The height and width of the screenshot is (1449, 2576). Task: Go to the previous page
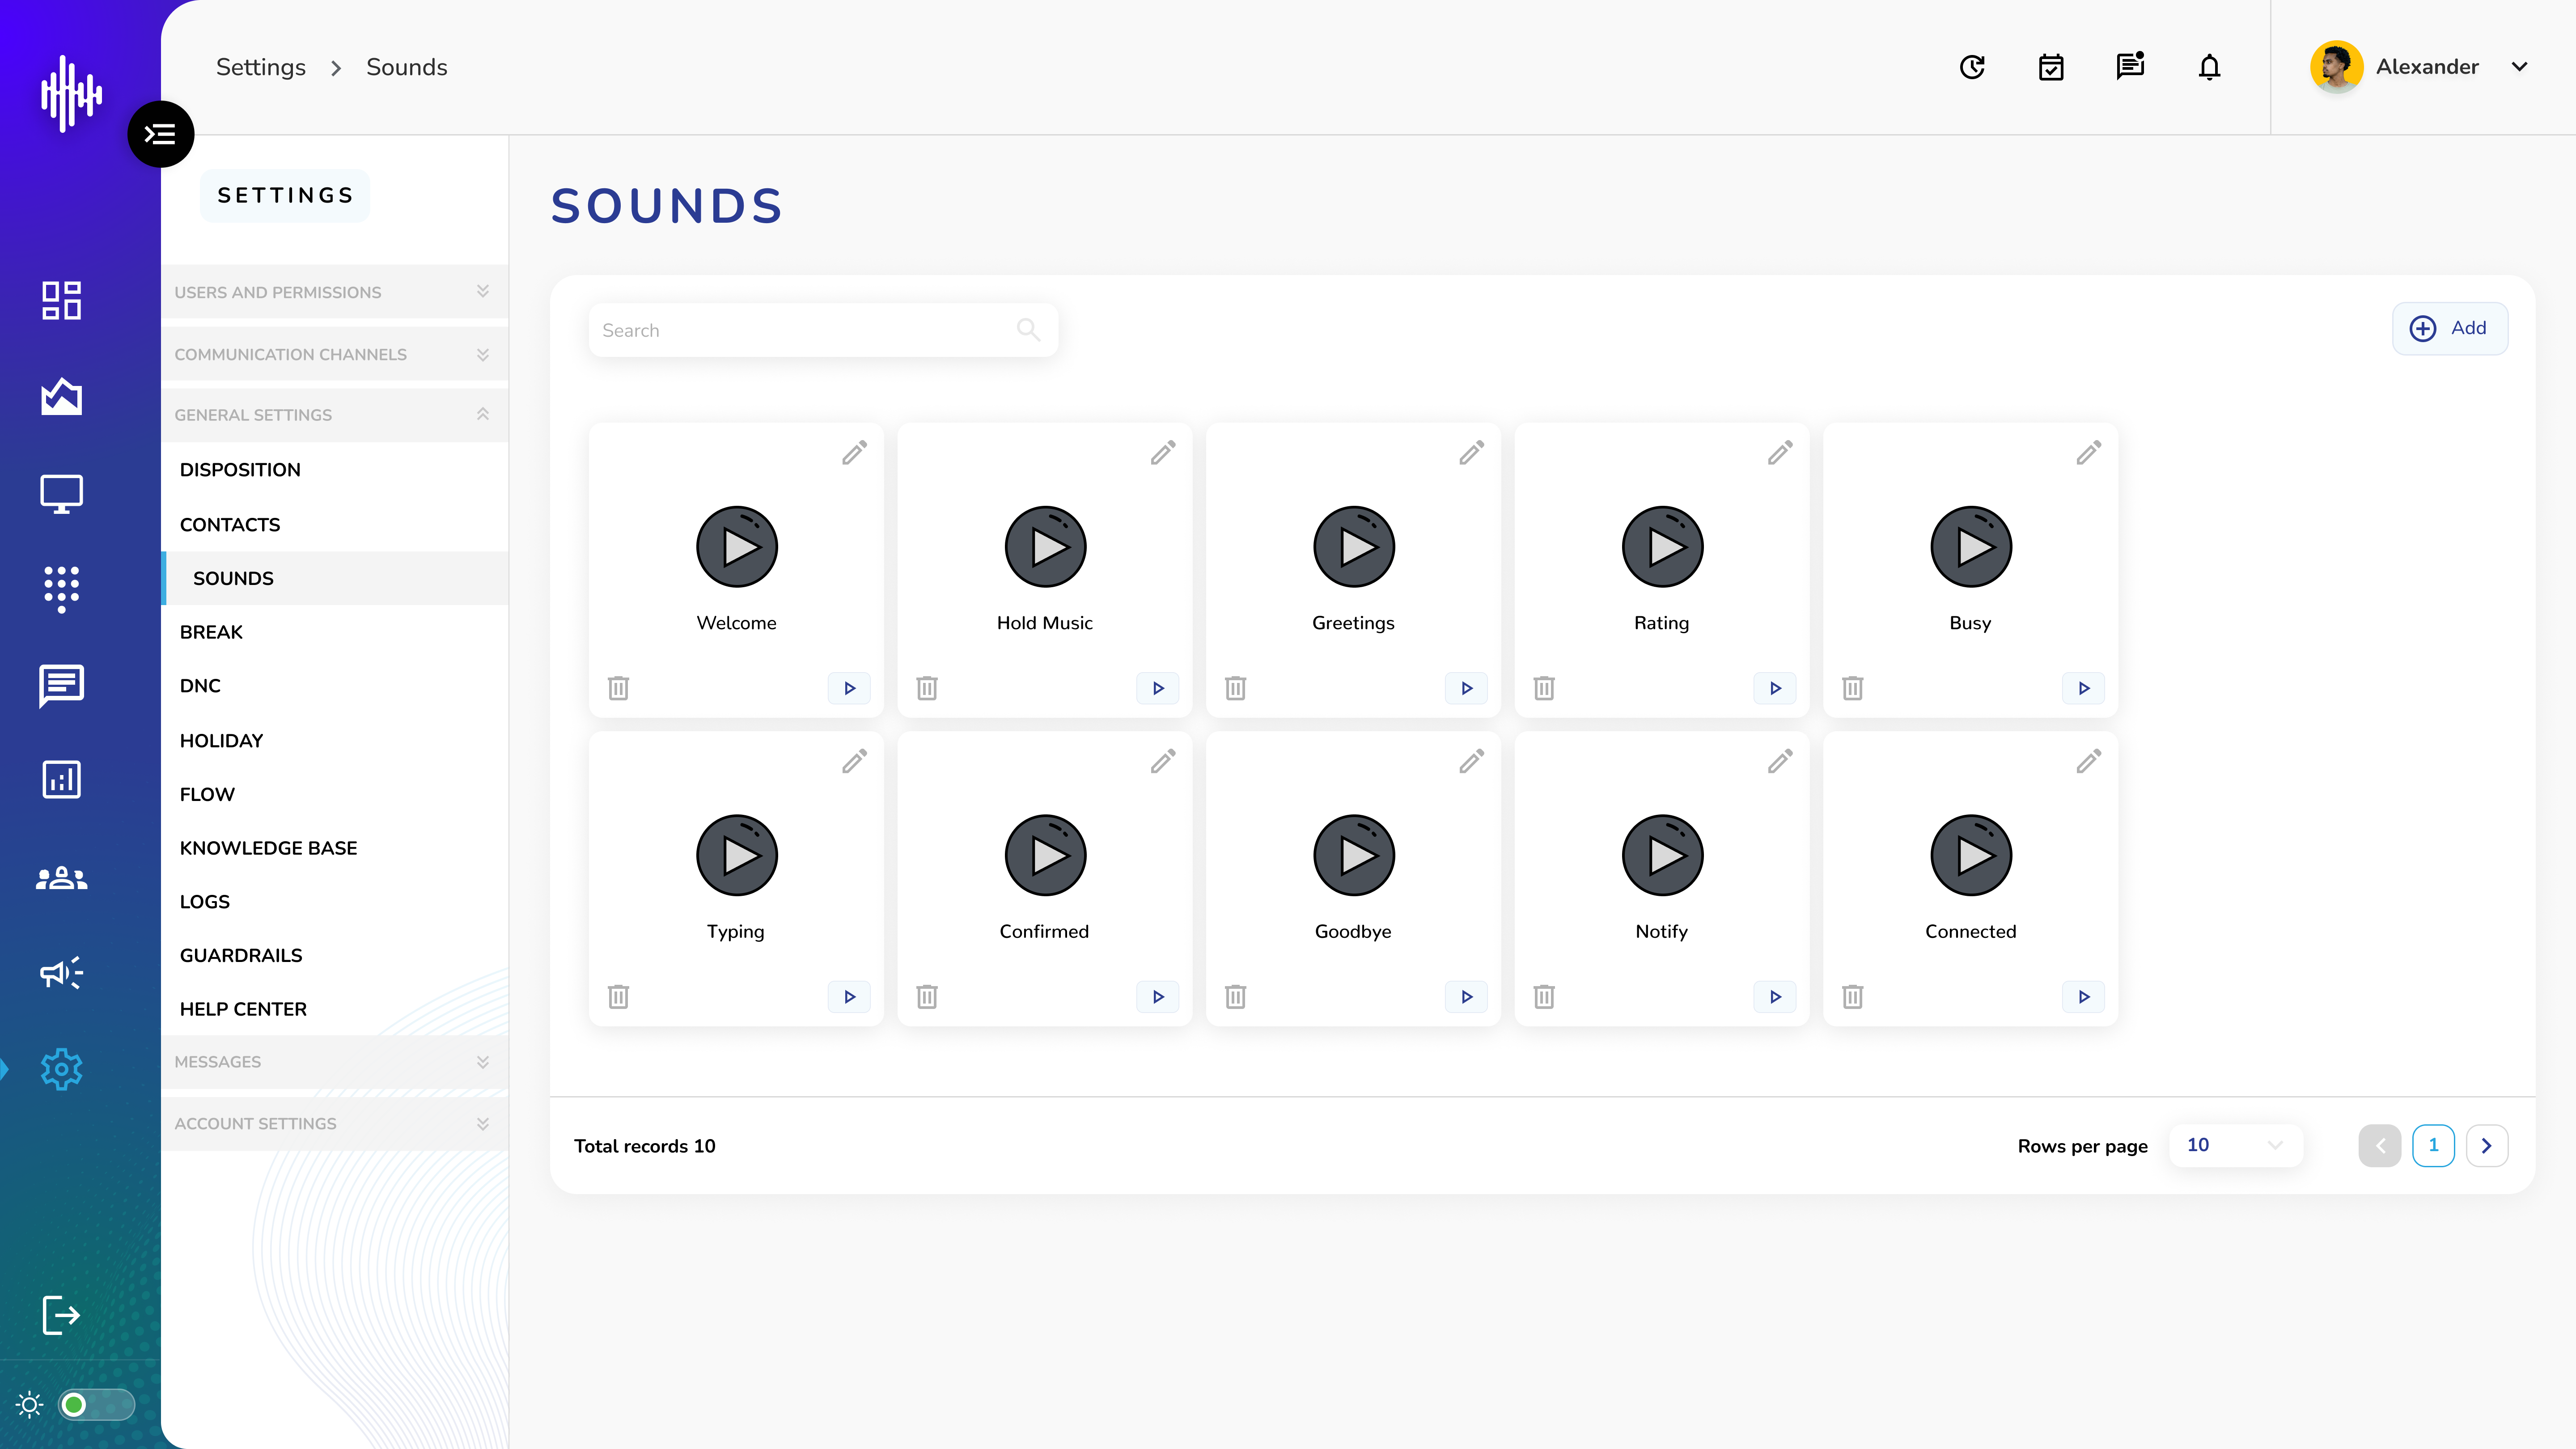(x=2379, y=1146)
